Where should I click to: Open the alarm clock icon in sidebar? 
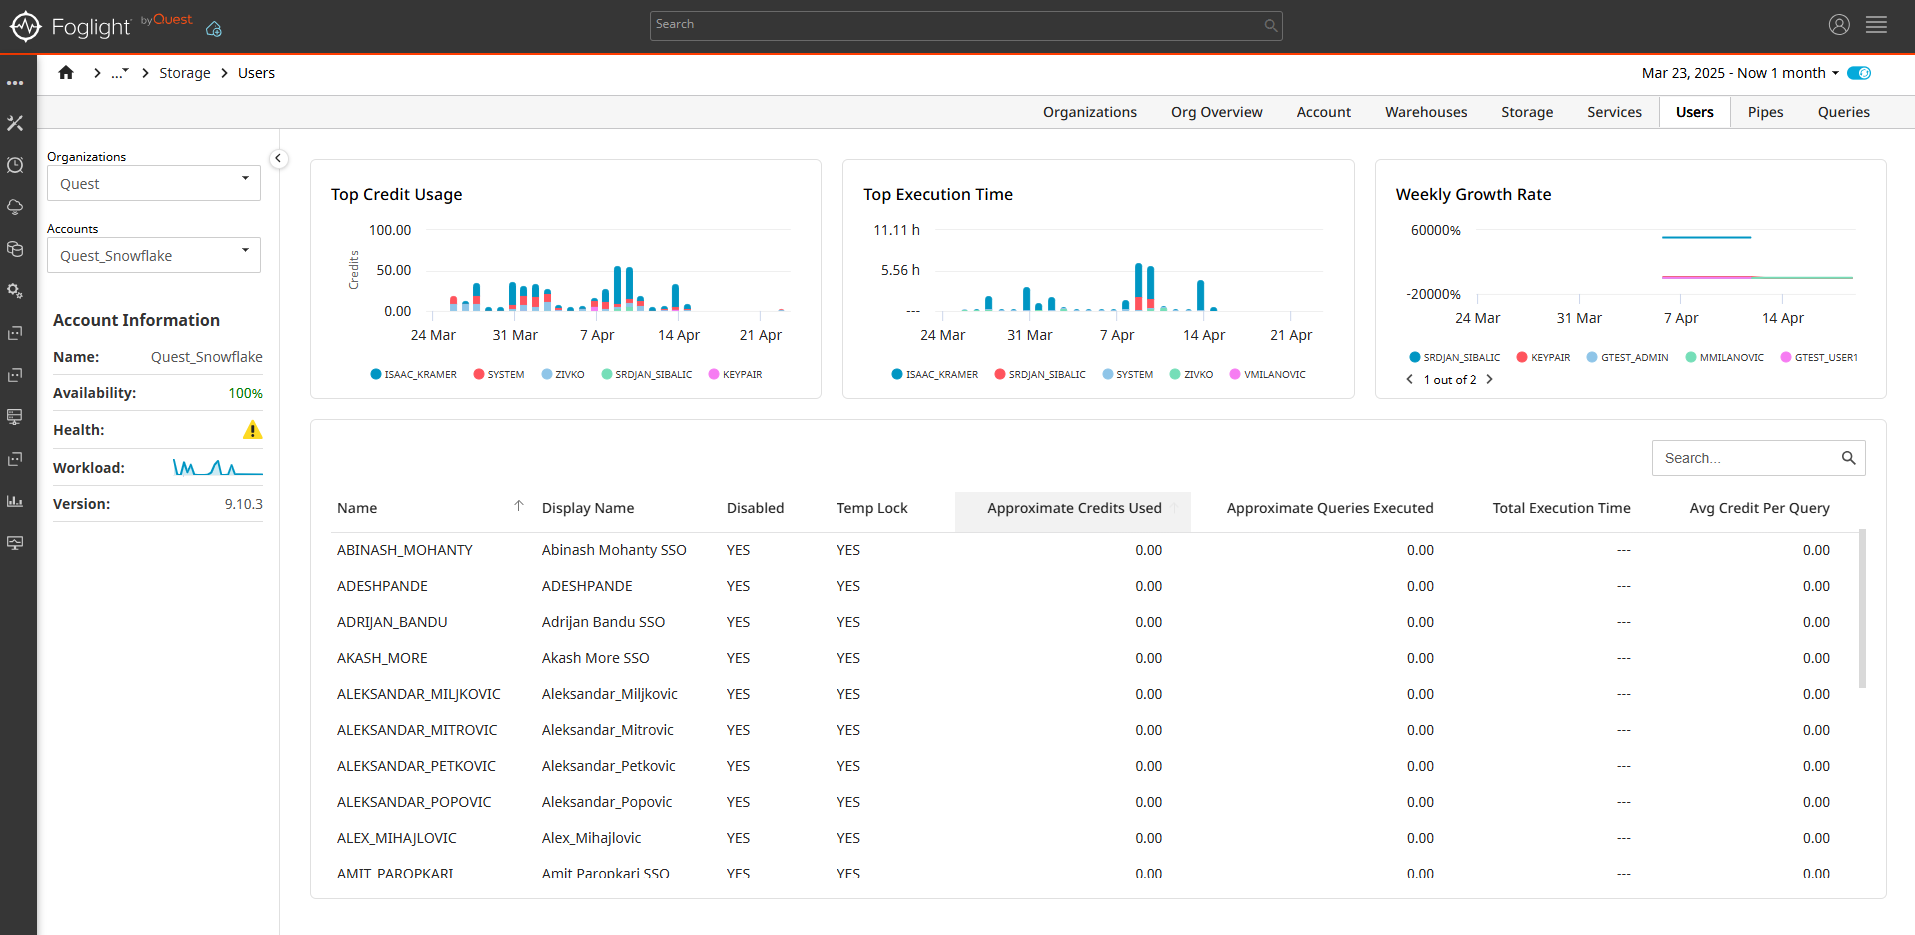point(15,165)
